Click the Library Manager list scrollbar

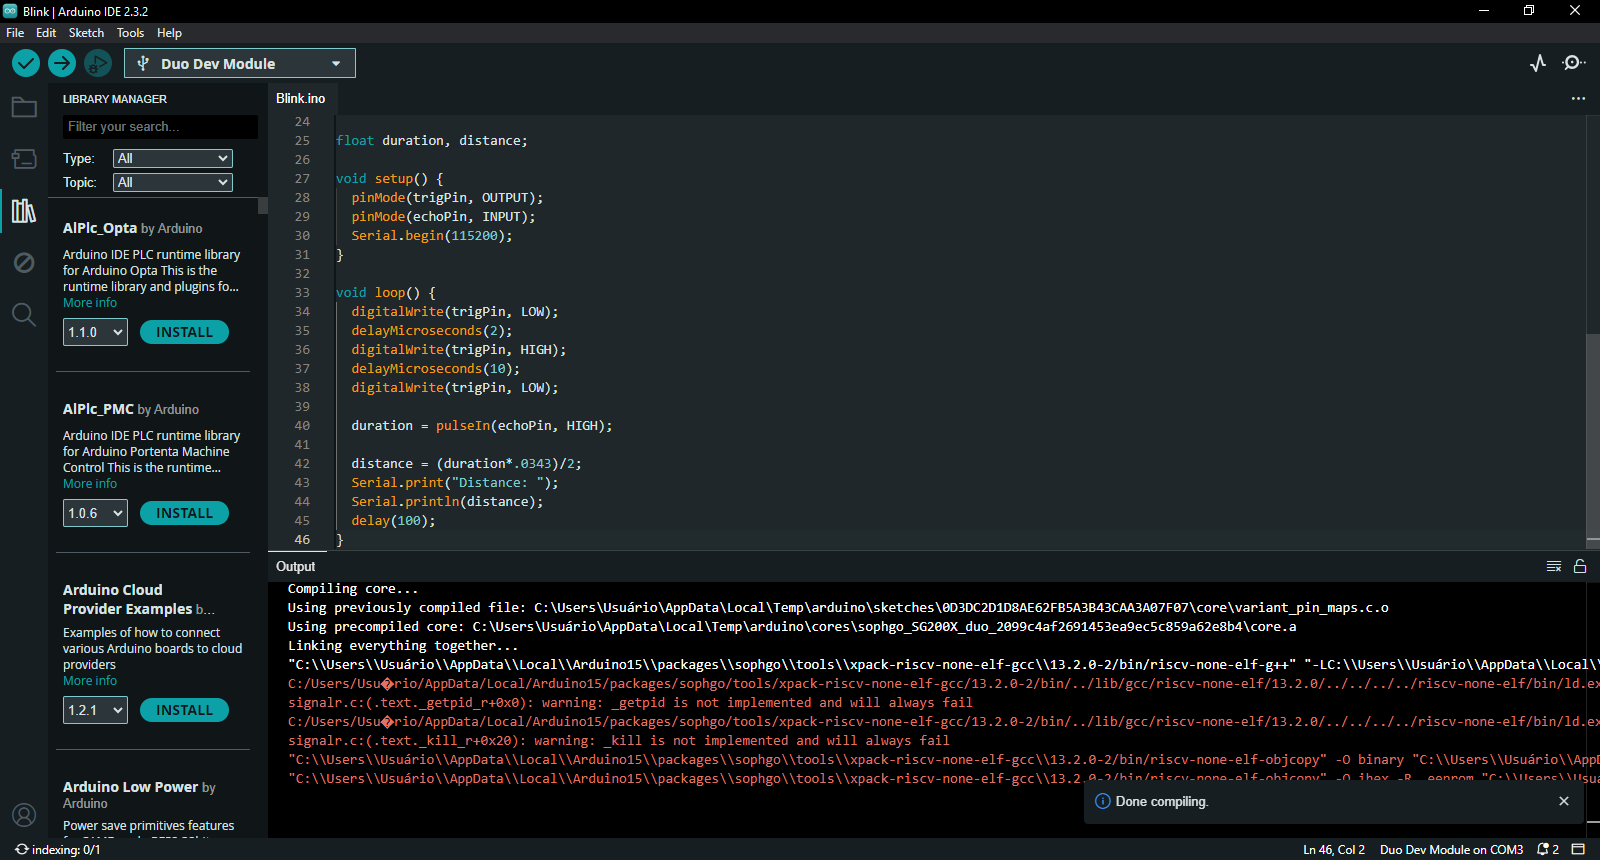(x=263, y=206)
